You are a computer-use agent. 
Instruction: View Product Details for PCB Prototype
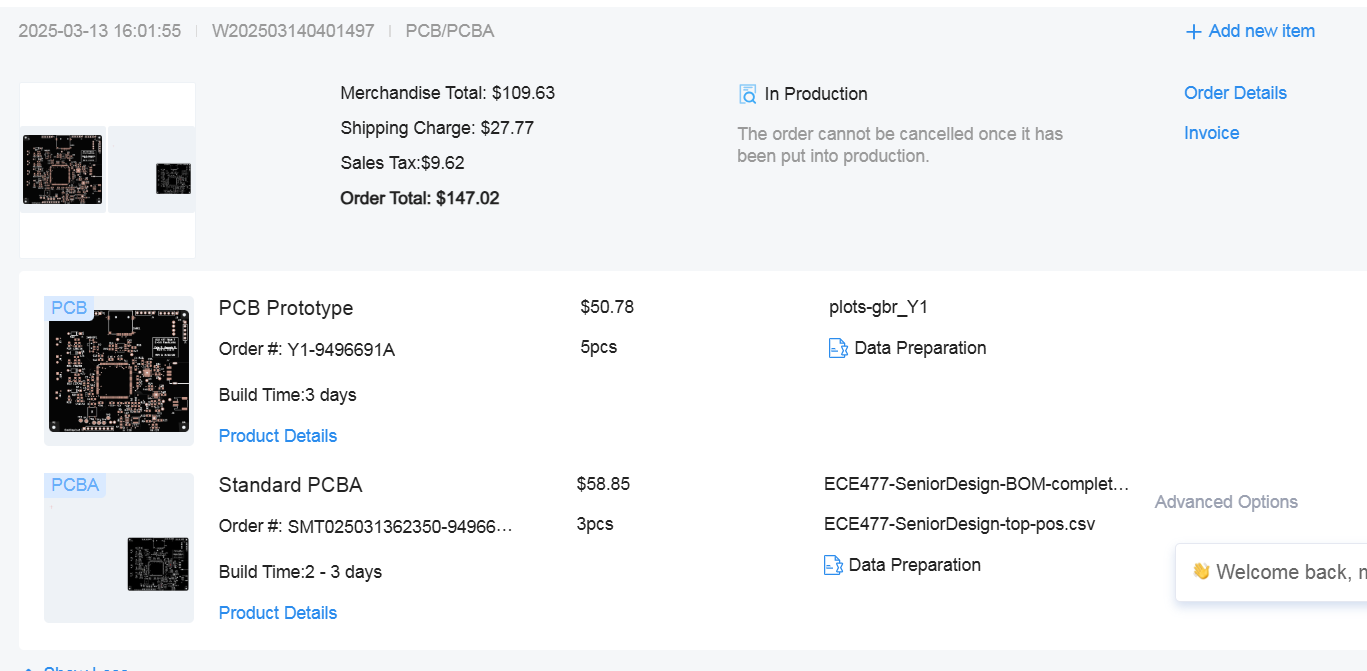tap(278, 436)
